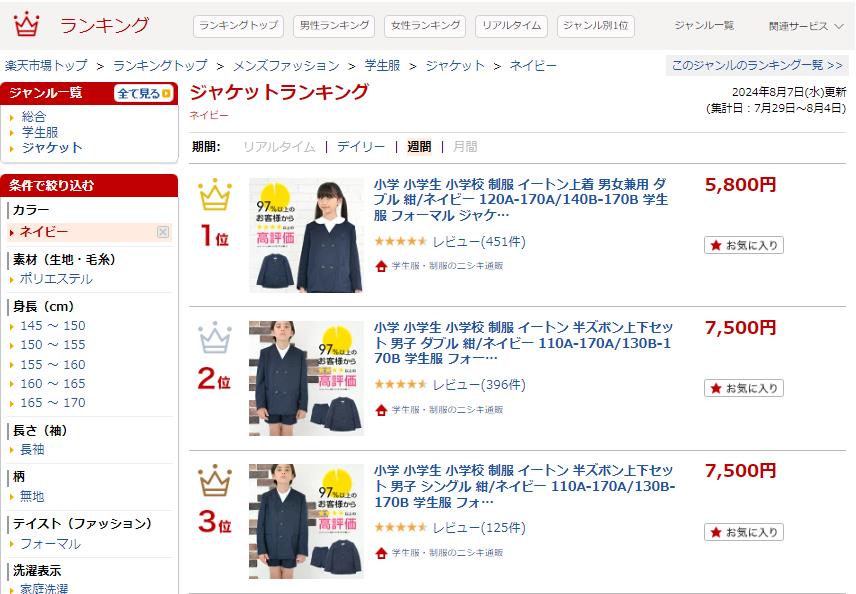Add the 5,800円 item to お気に入り

pyautogui.click(x=744, y=245)
